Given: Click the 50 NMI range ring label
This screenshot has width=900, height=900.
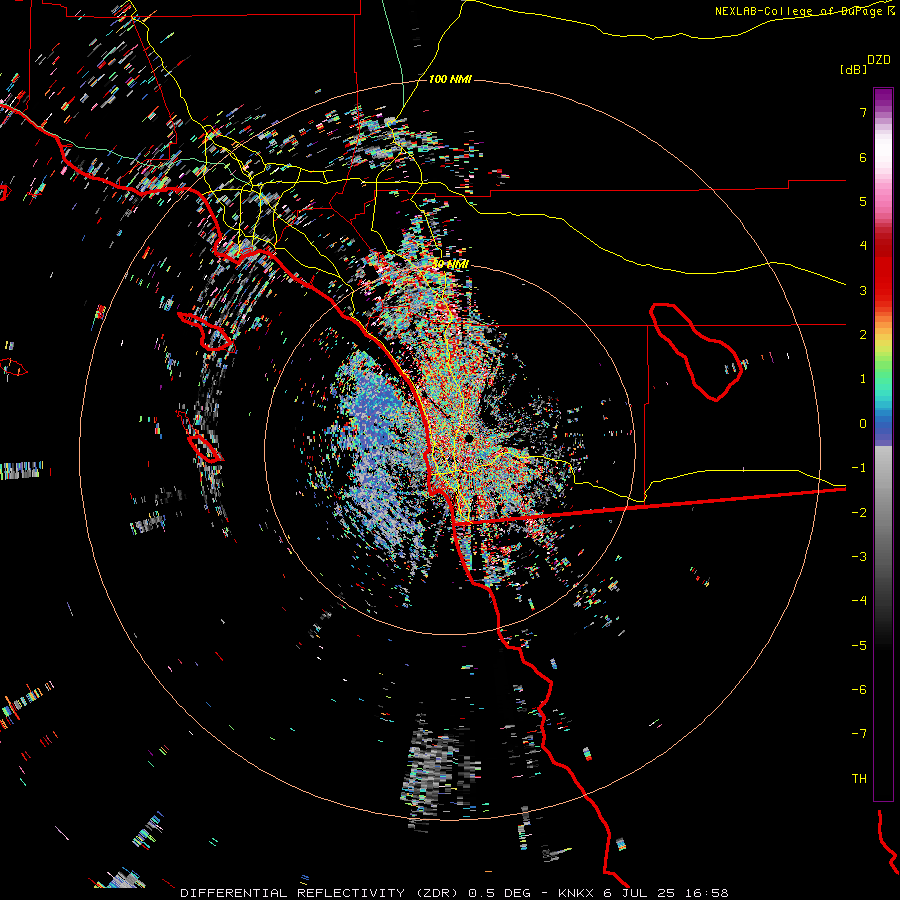Looking at the screenshot, I should coord(451,264).
